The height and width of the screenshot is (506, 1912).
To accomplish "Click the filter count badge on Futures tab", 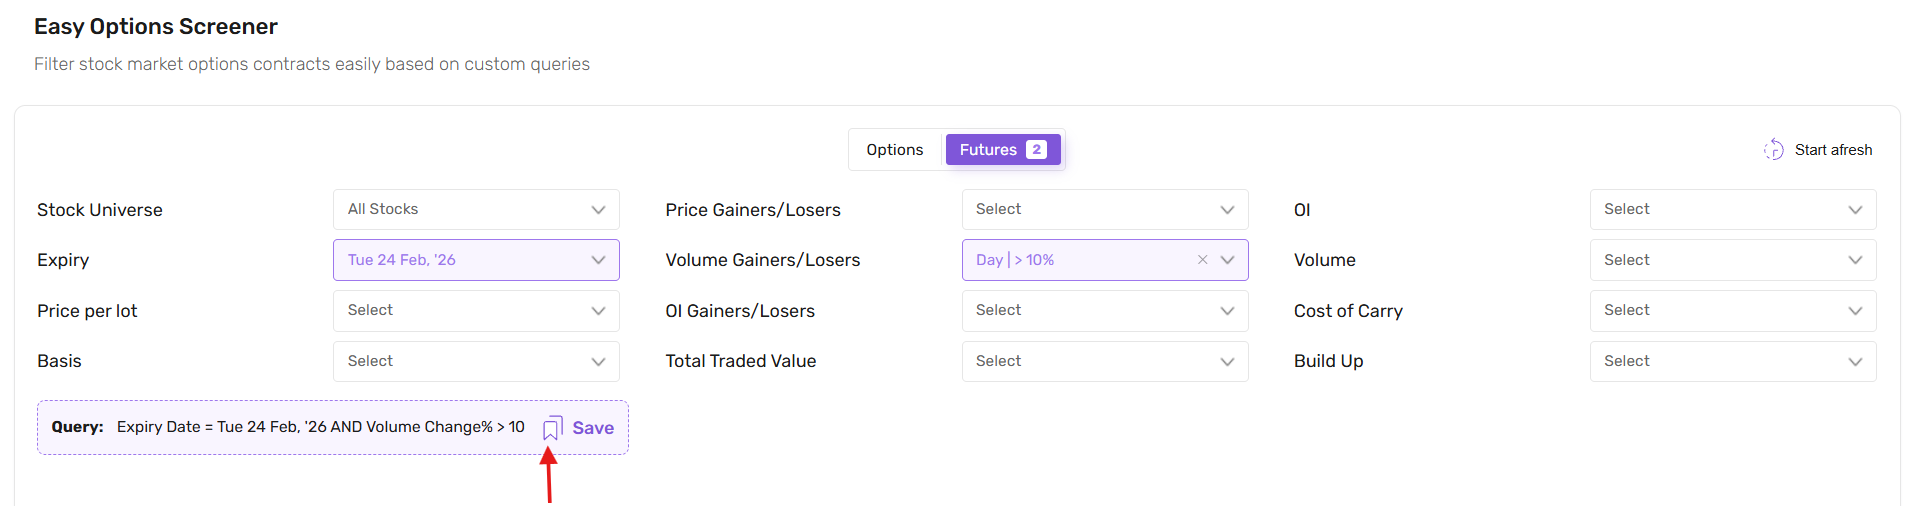I will [x=1036, y=150].
